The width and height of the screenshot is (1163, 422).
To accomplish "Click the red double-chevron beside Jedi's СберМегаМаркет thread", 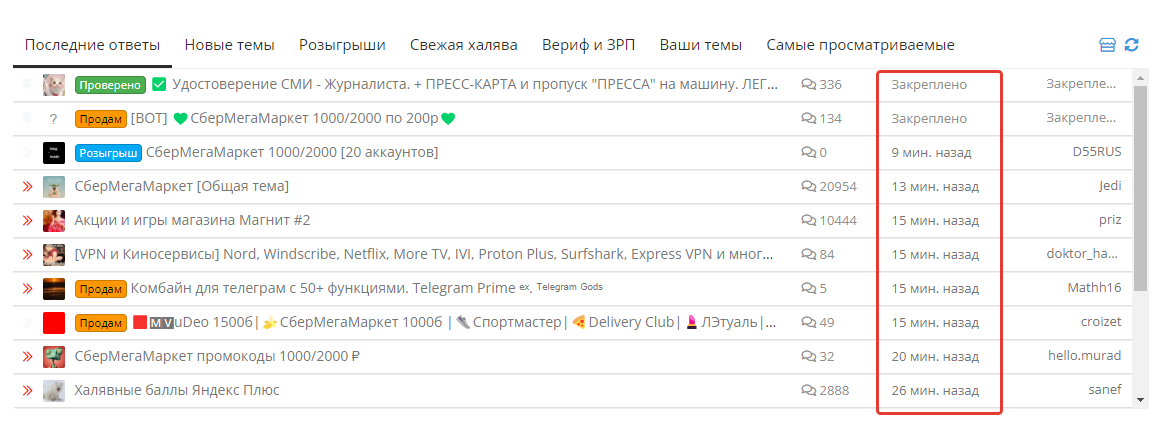I will (x=28, y=186).
